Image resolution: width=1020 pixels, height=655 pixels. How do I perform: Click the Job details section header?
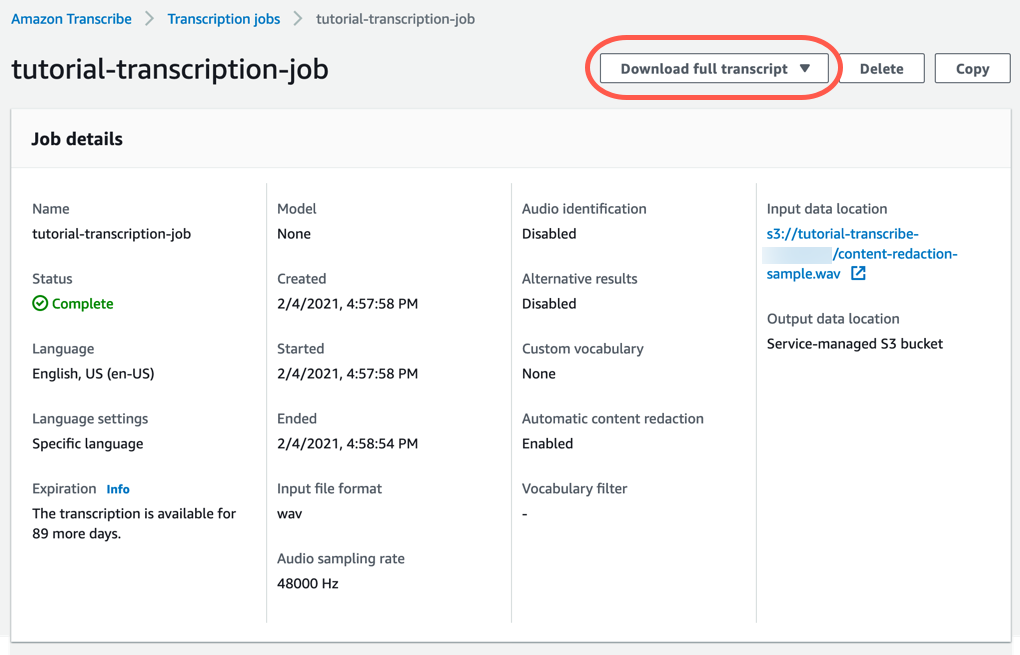point(77,139)
